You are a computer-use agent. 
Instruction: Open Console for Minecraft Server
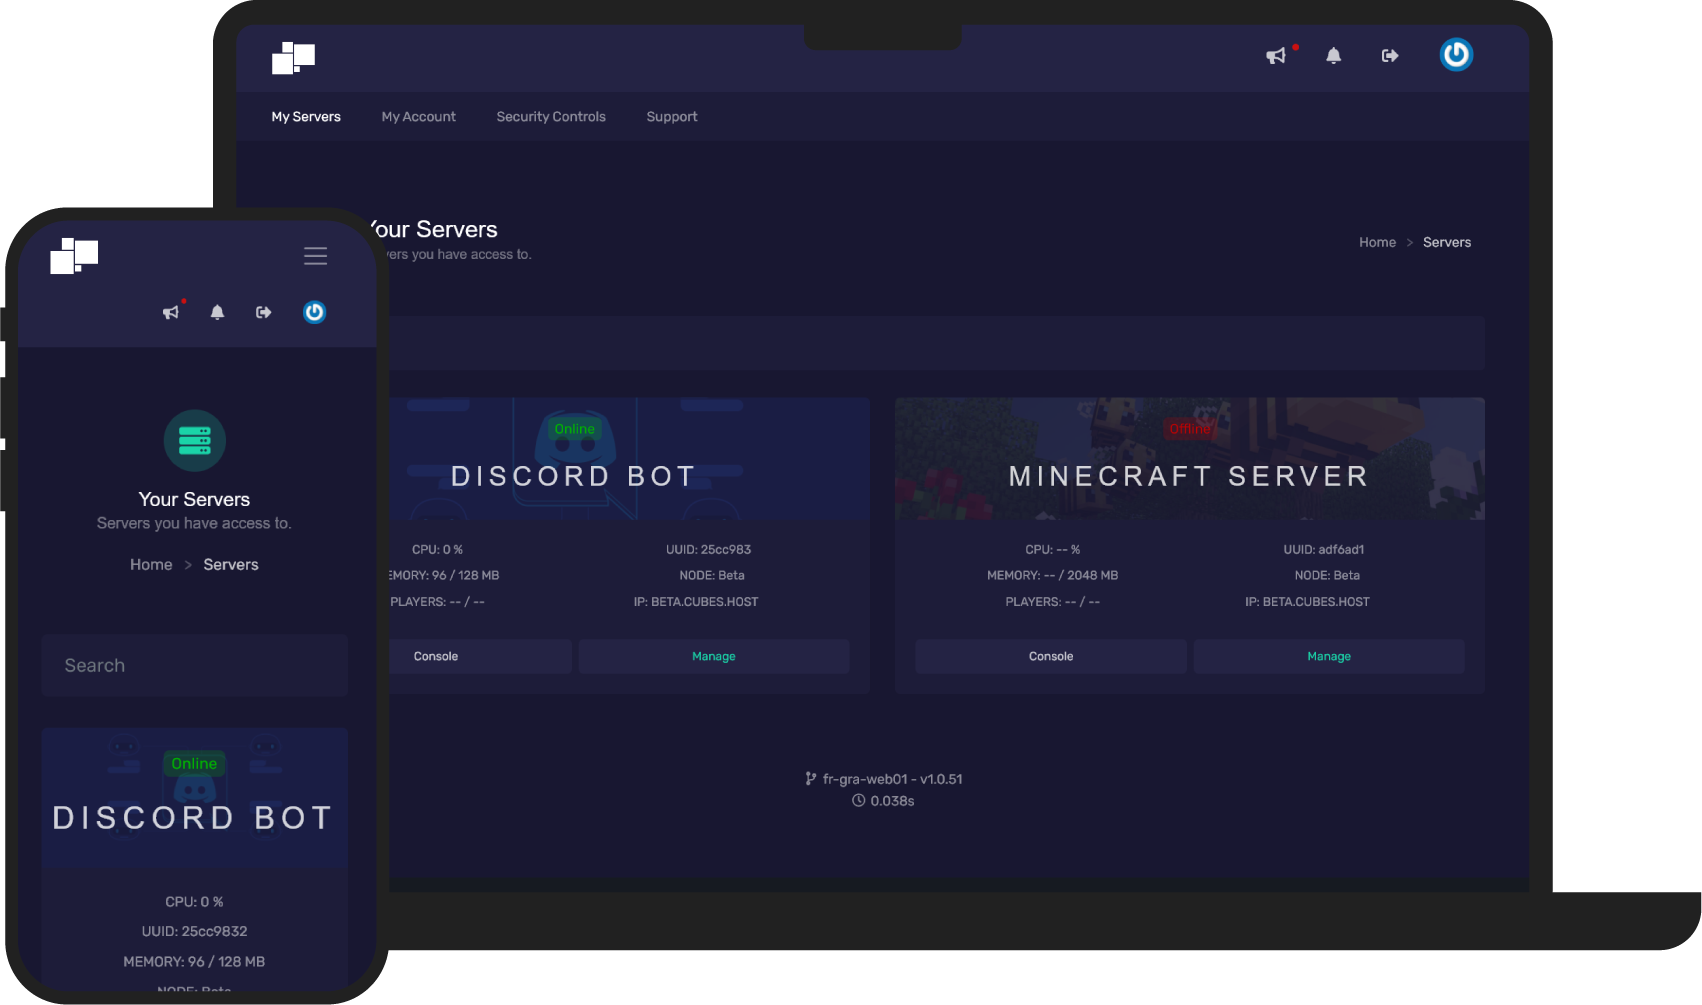pyautogui.click(x=1051, y=657)
